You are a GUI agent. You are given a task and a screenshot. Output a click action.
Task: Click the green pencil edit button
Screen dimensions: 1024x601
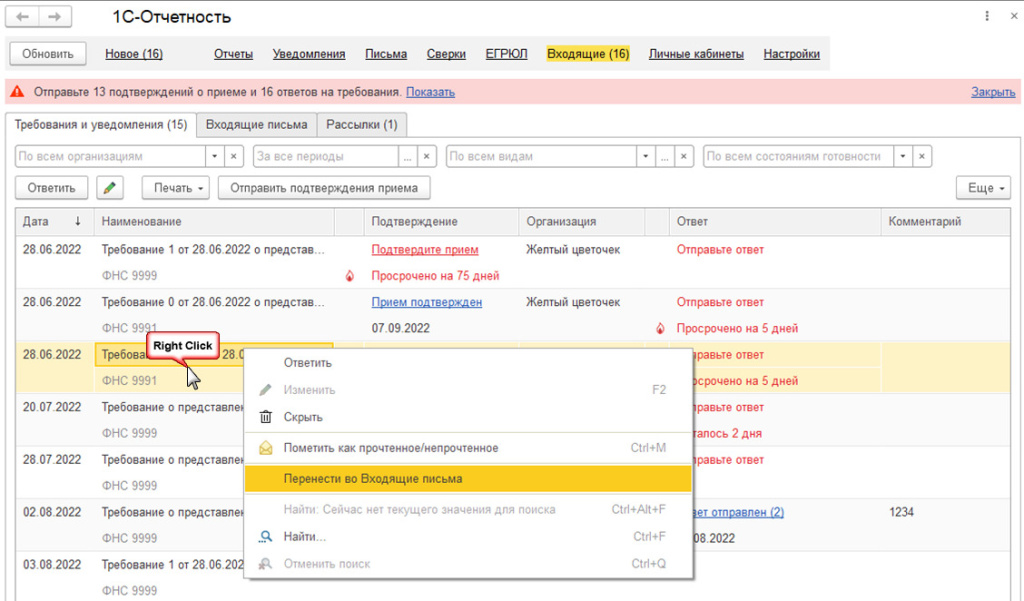tap(110, 188)
